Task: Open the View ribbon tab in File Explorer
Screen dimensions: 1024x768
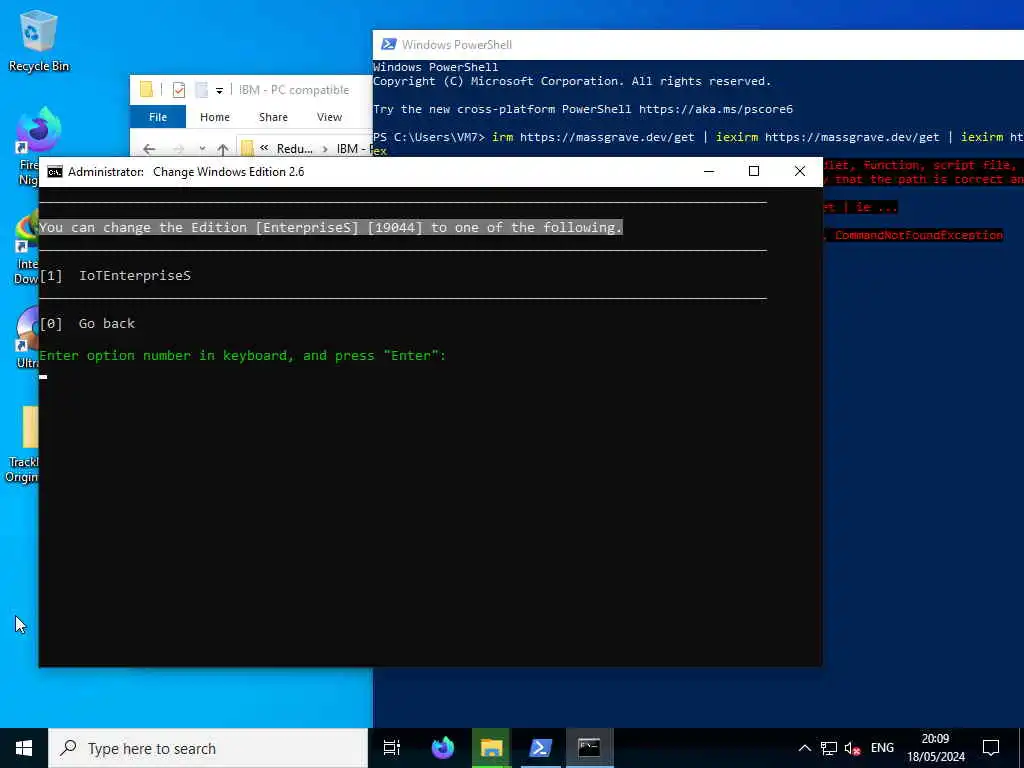Action: point(329,117)
